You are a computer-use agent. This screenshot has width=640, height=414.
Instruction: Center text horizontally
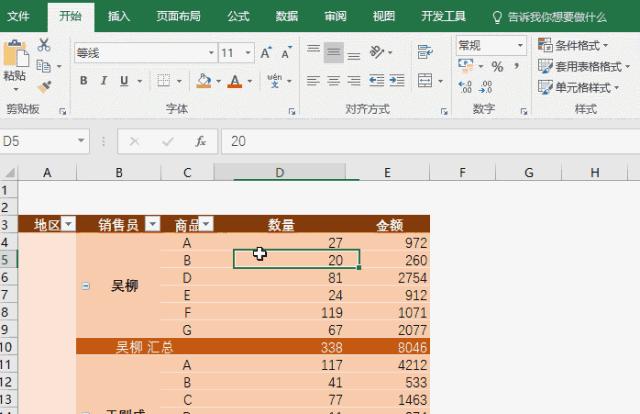click(x=333, y=80)
